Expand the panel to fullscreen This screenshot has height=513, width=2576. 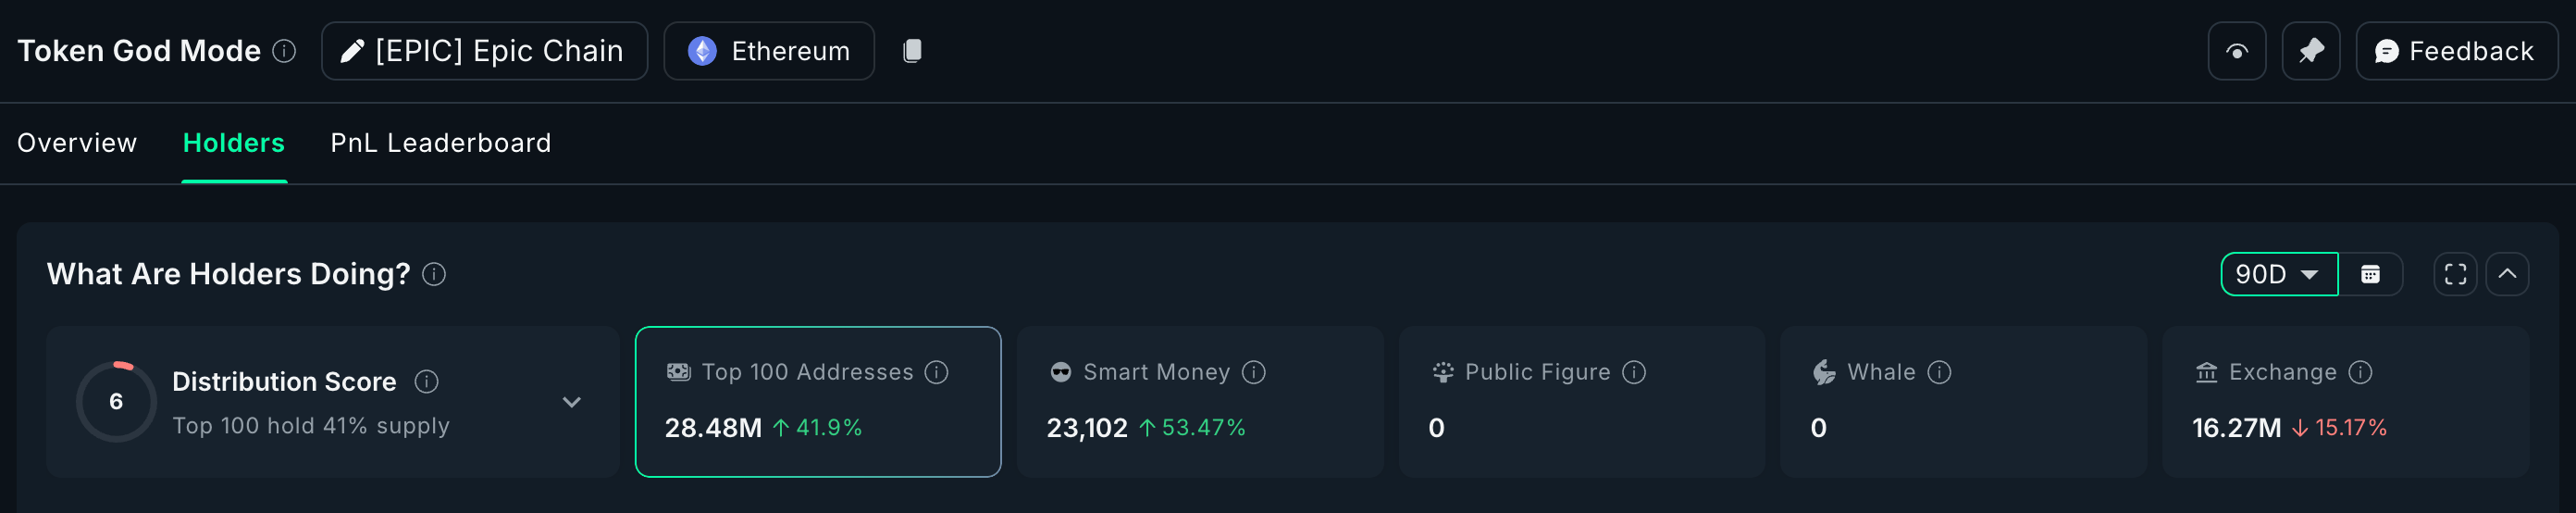tap(2455, 274)
